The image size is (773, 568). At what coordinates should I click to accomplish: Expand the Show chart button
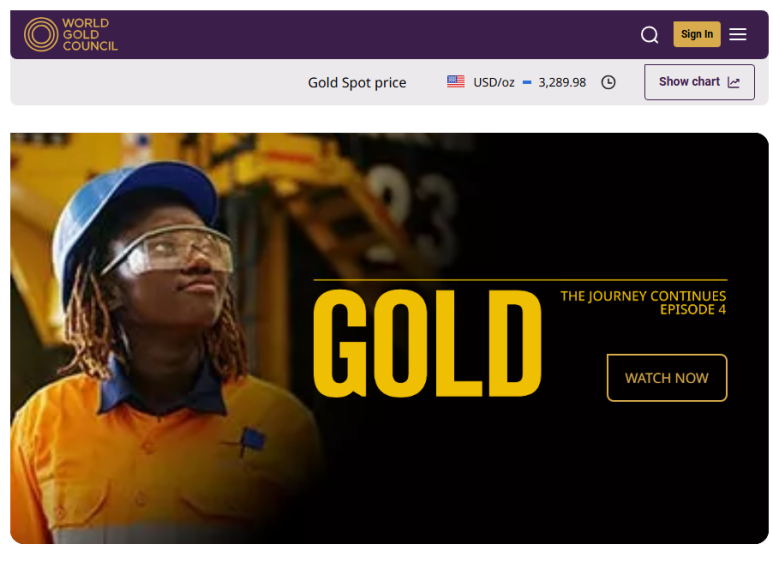pos(699,82)
